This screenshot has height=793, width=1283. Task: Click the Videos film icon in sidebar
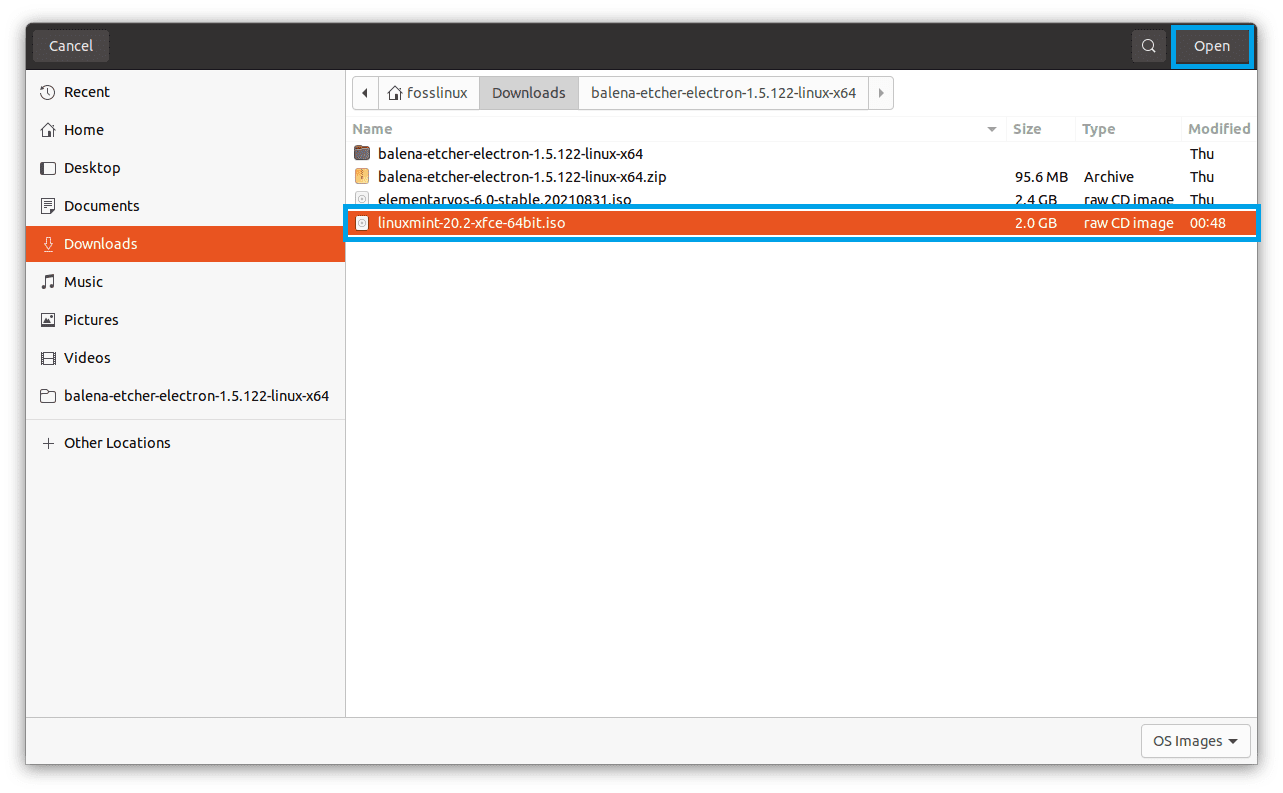point(47,358)
